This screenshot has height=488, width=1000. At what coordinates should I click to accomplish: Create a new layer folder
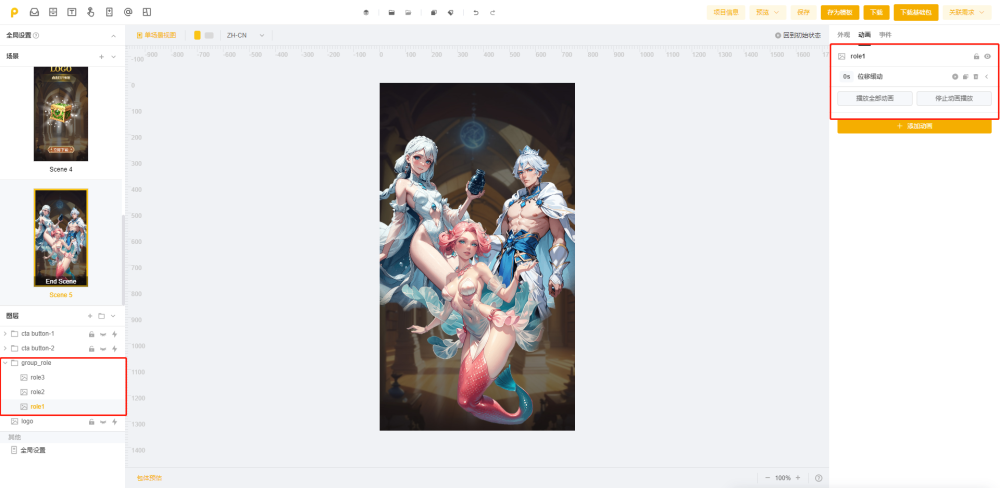pyautogui.click(x=101, y=316)
